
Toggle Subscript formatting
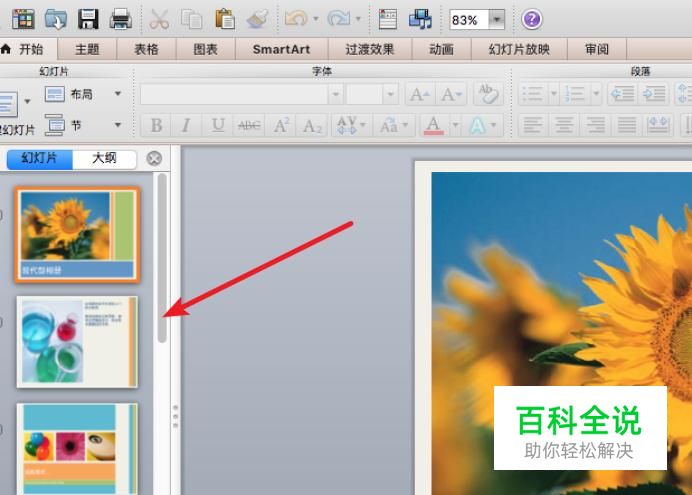[312, 125]
